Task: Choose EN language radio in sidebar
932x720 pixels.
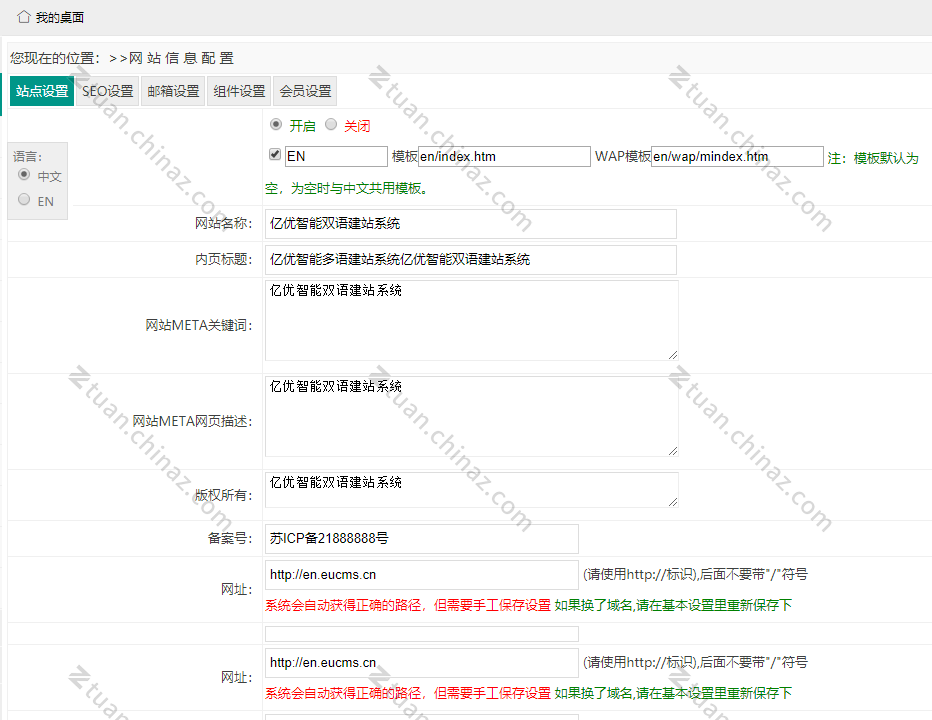Action: 24,199
